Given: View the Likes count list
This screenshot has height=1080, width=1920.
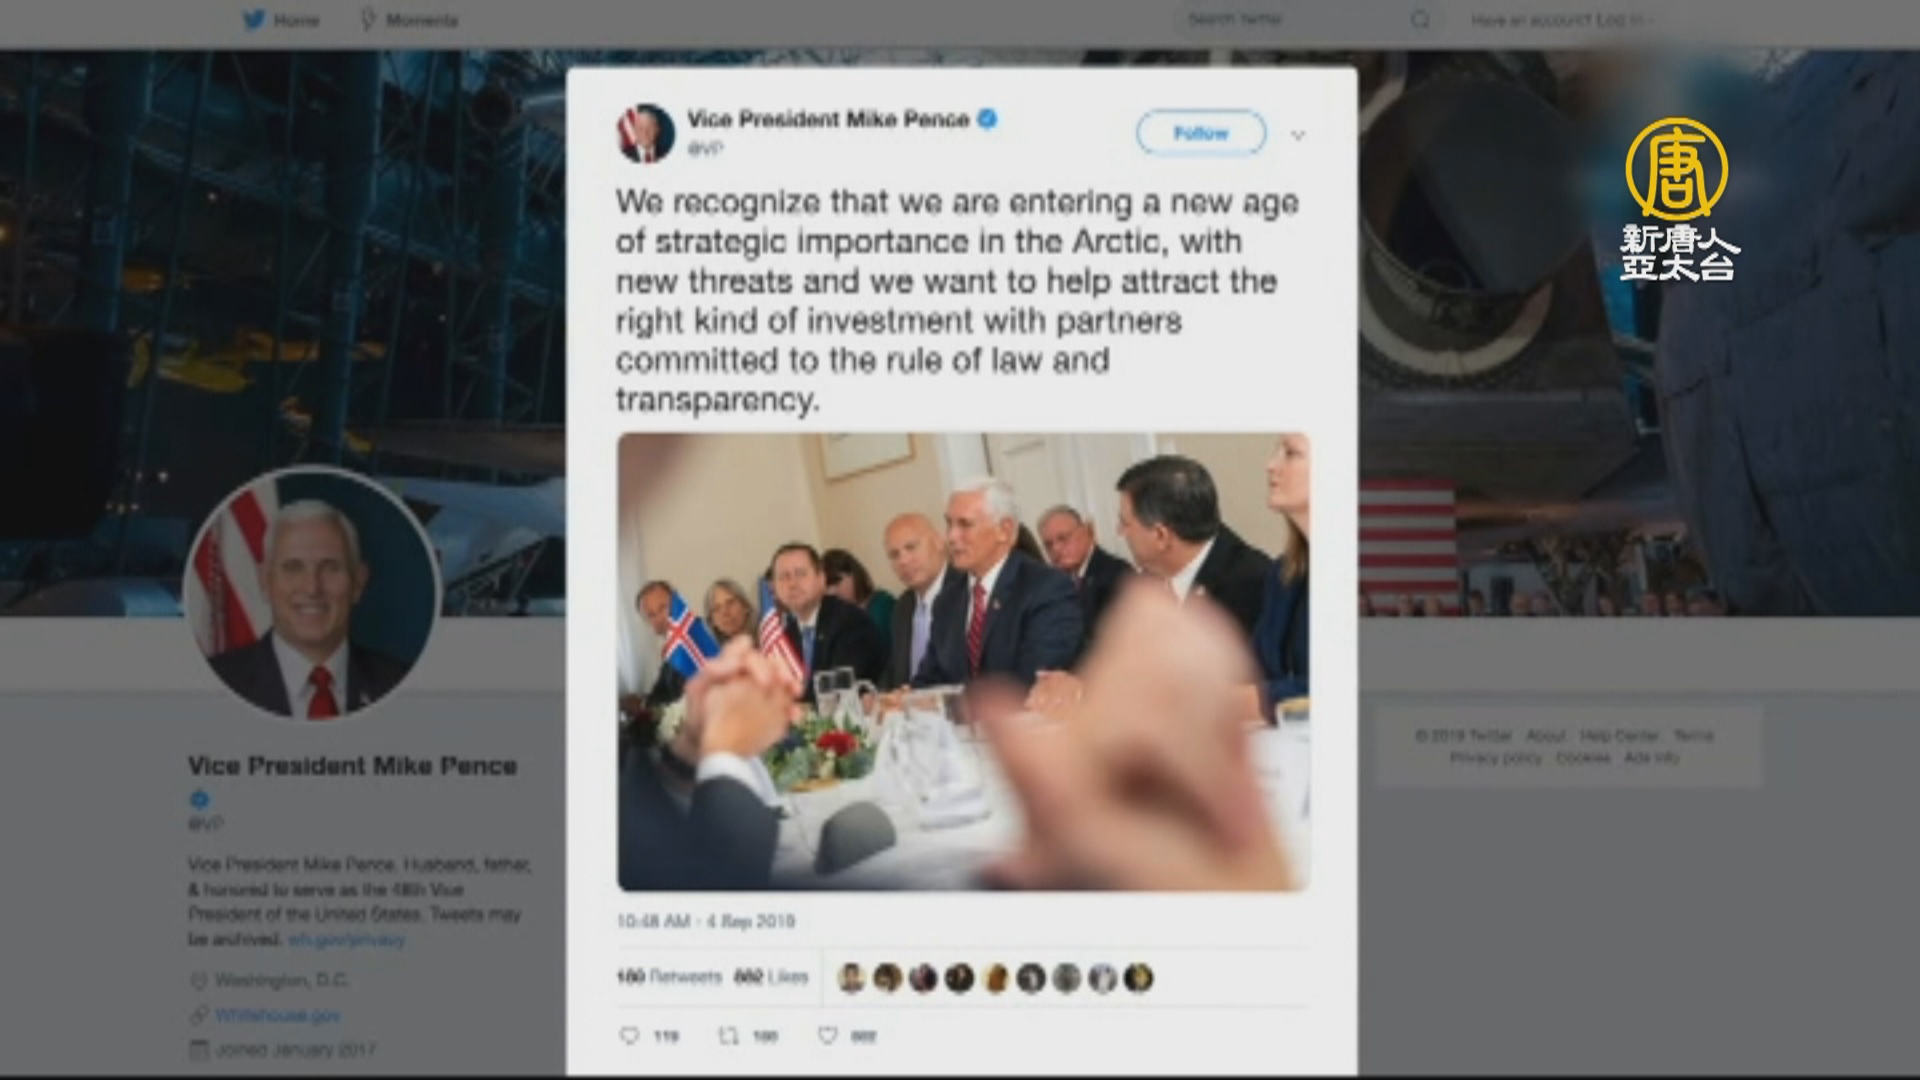Looking at the screenshot, I should coord(771,977).
